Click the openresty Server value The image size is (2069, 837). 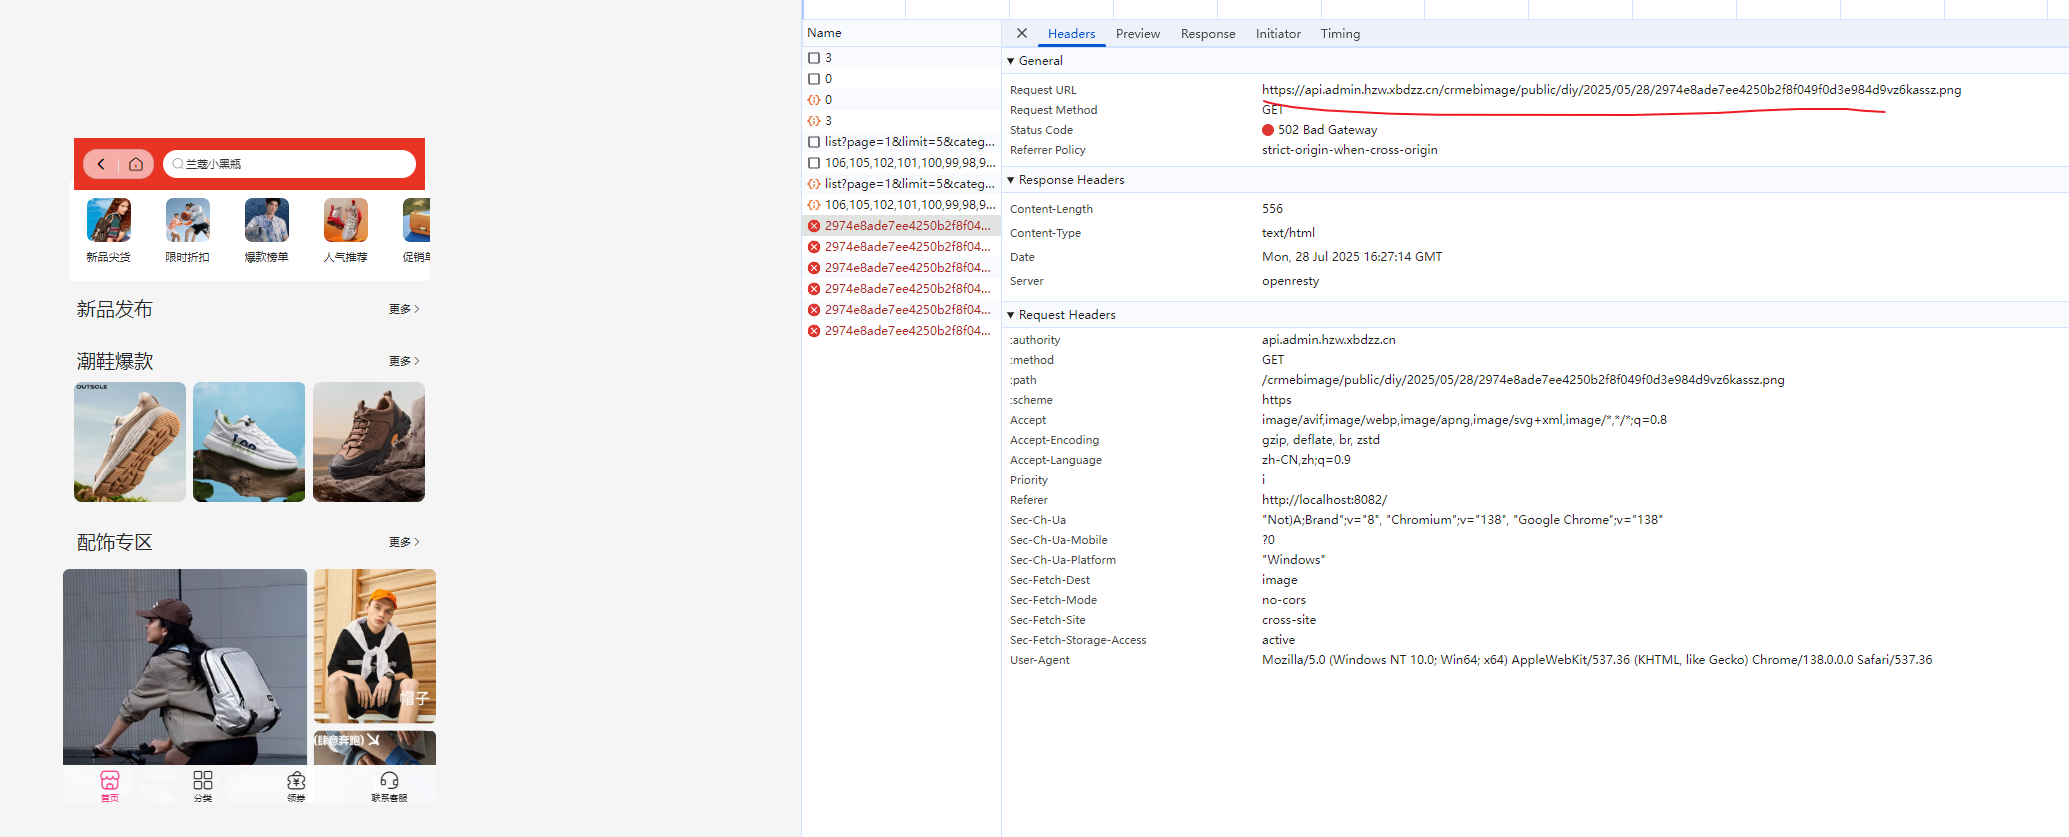pos(1290,281)
